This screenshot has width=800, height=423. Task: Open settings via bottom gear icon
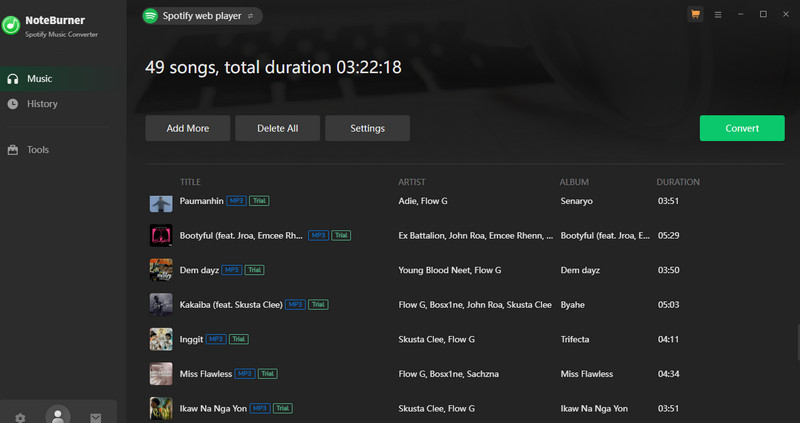point(20,418)
